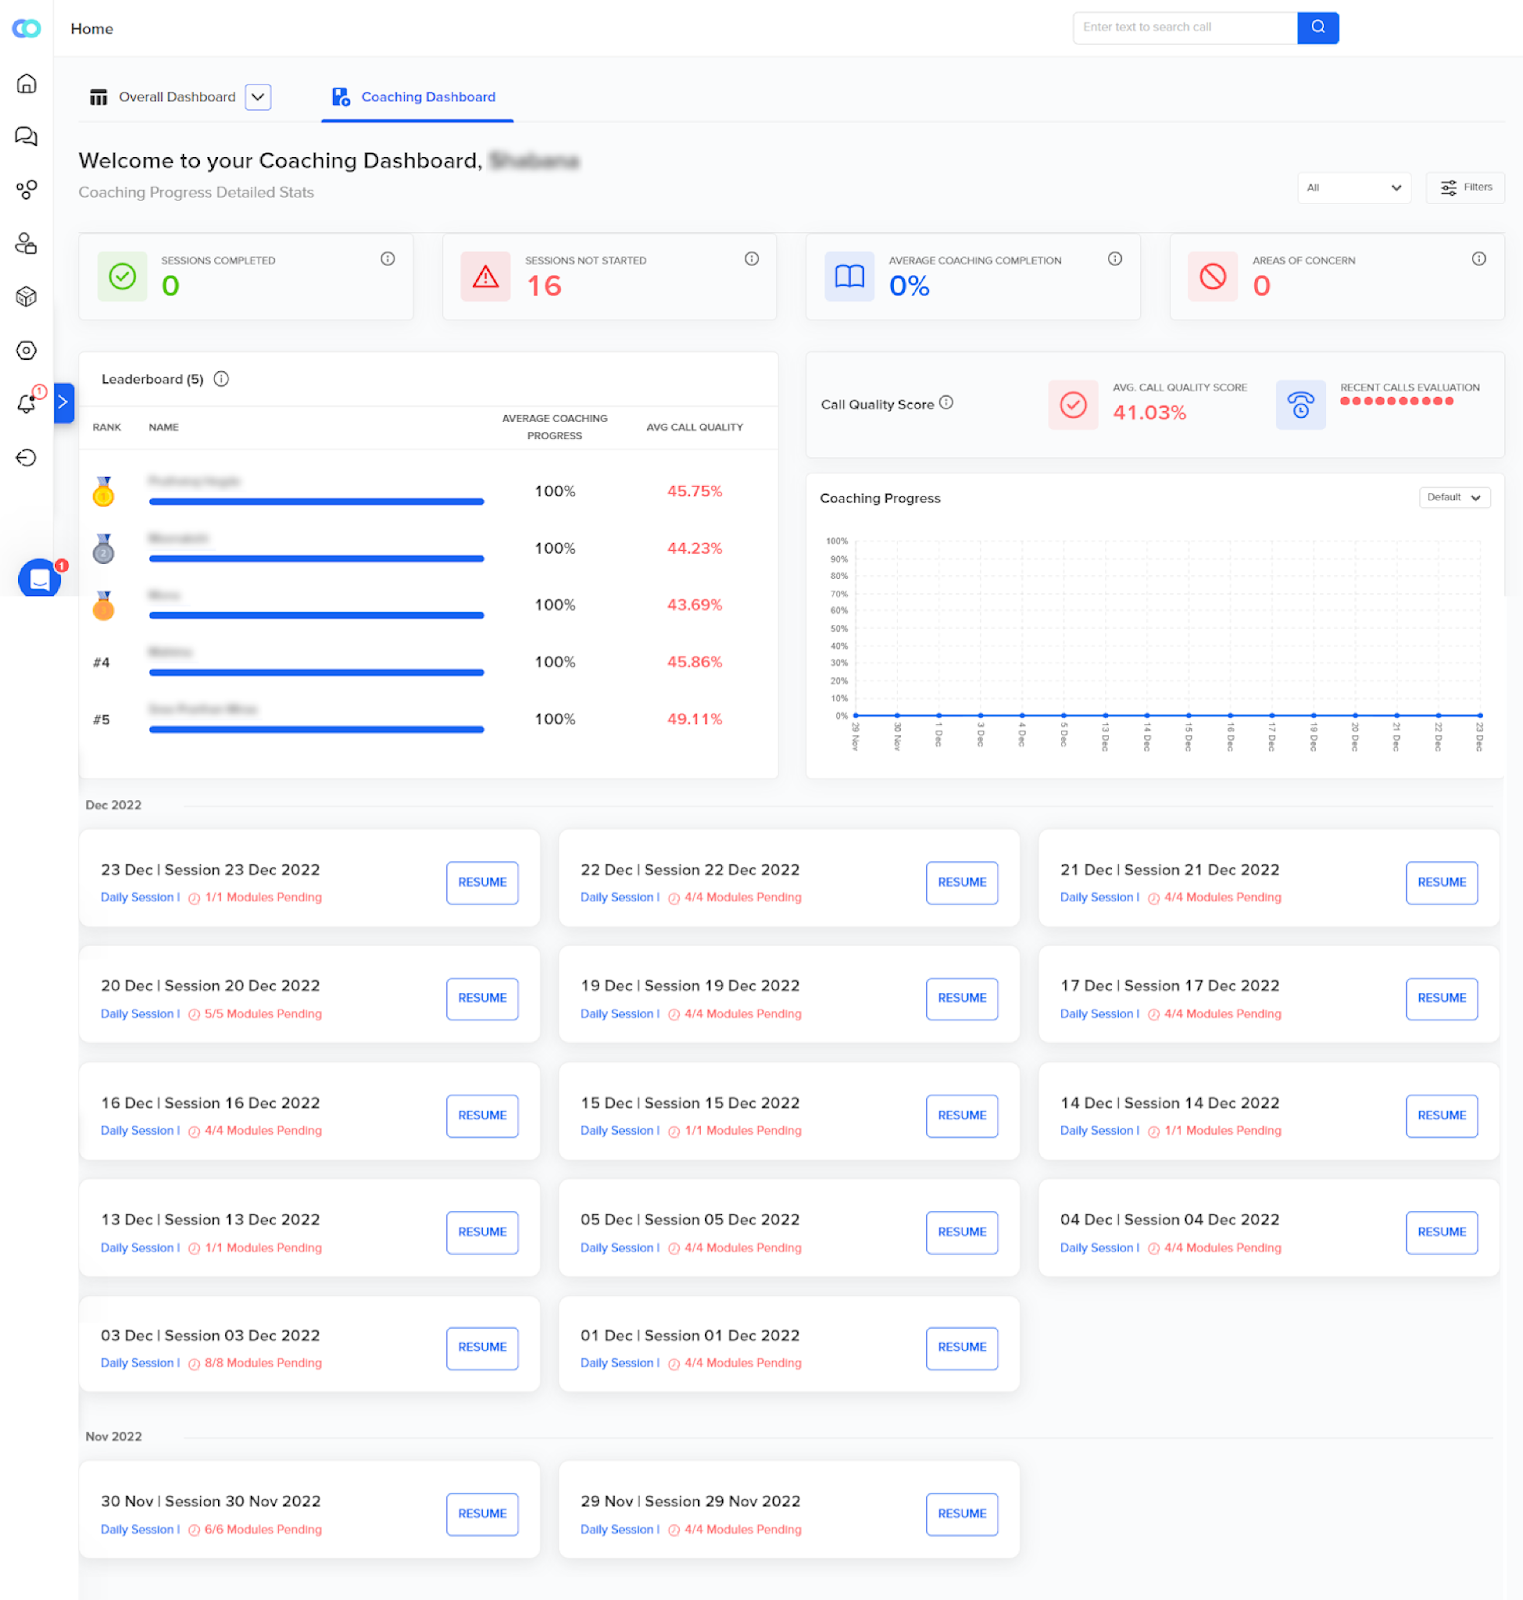Open the Overall Dashboard dropdown arrow

point(258,97)
